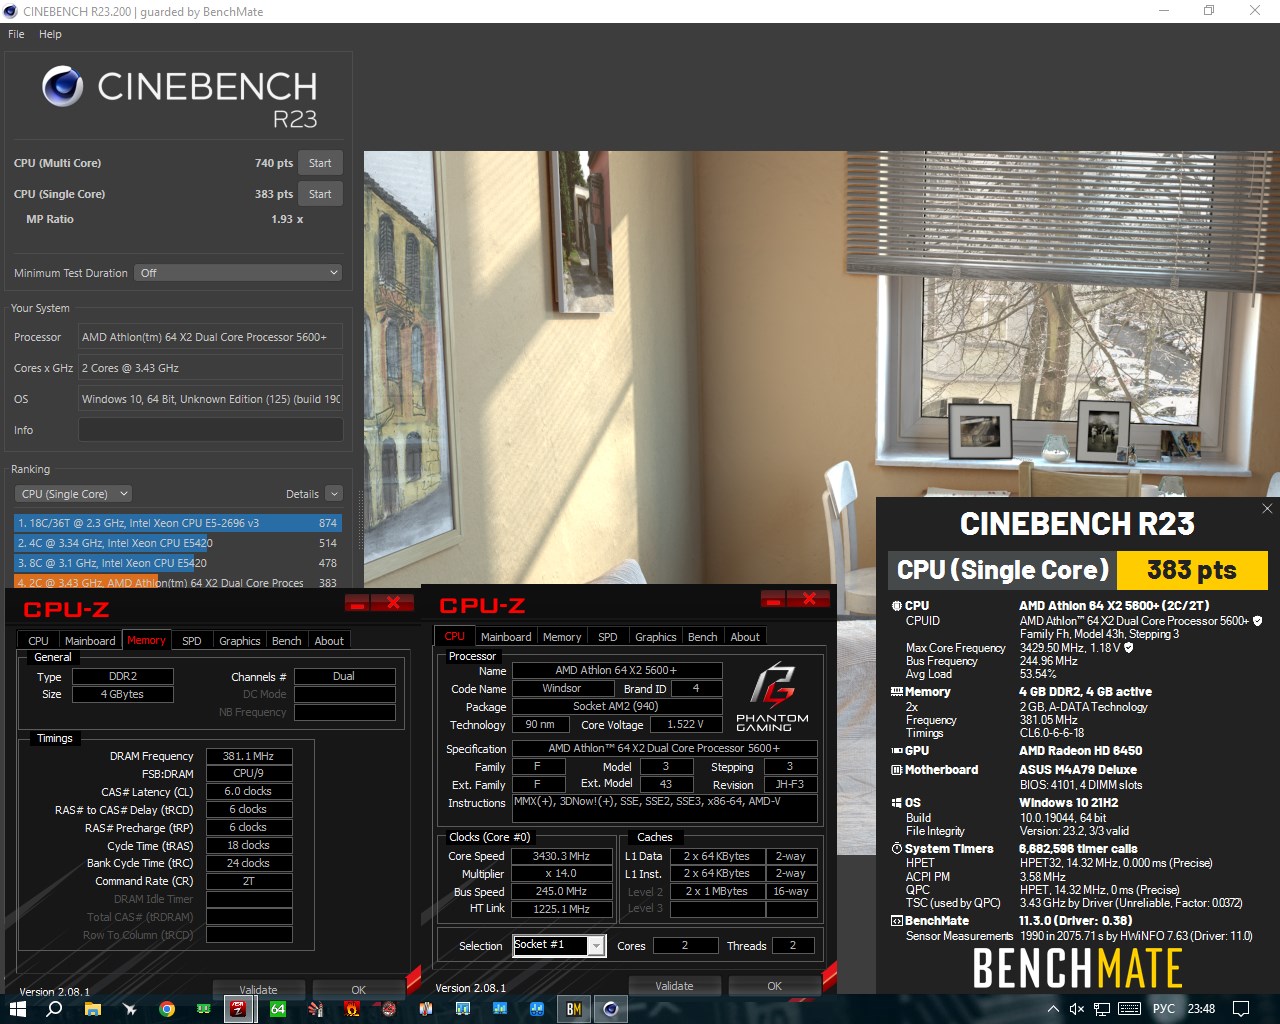Click the Info input field in Cinebench
This screenshot has height=1024, width=1280.
(210, 430)
